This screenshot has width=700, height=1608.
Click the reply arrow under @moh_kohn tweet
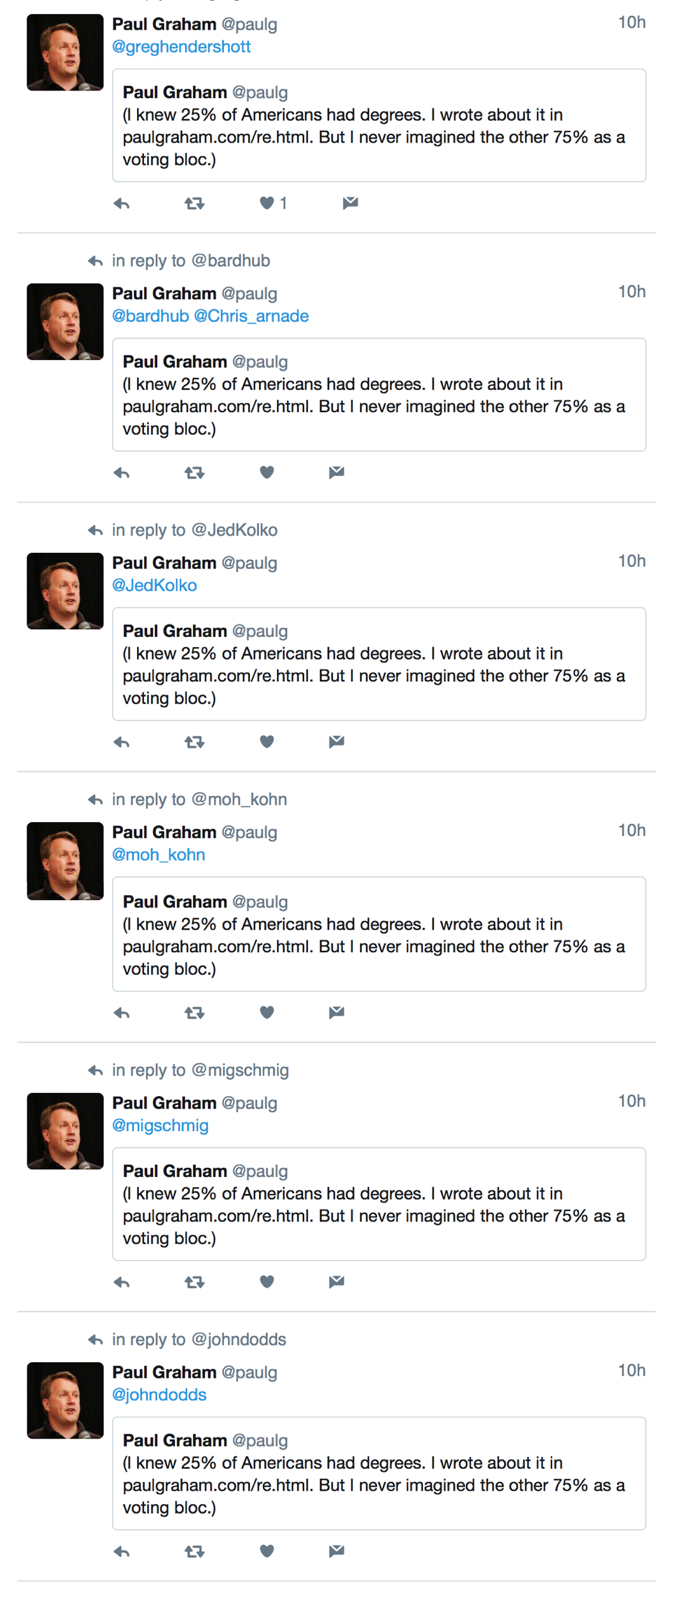click(122, 1013)
